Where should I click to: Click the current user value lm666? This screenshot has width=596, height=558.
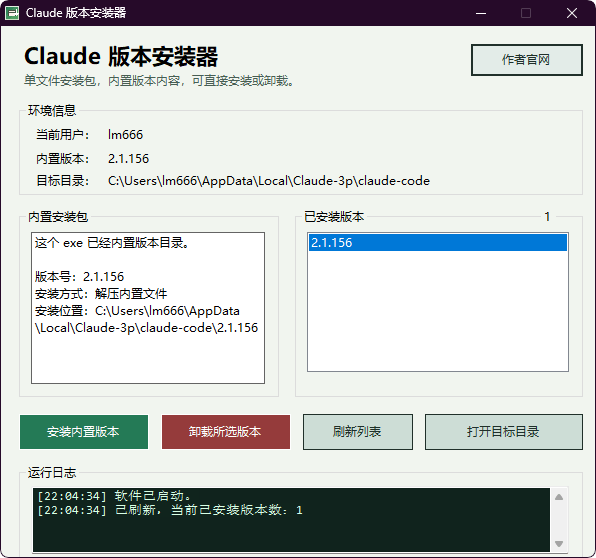point(125,135)
